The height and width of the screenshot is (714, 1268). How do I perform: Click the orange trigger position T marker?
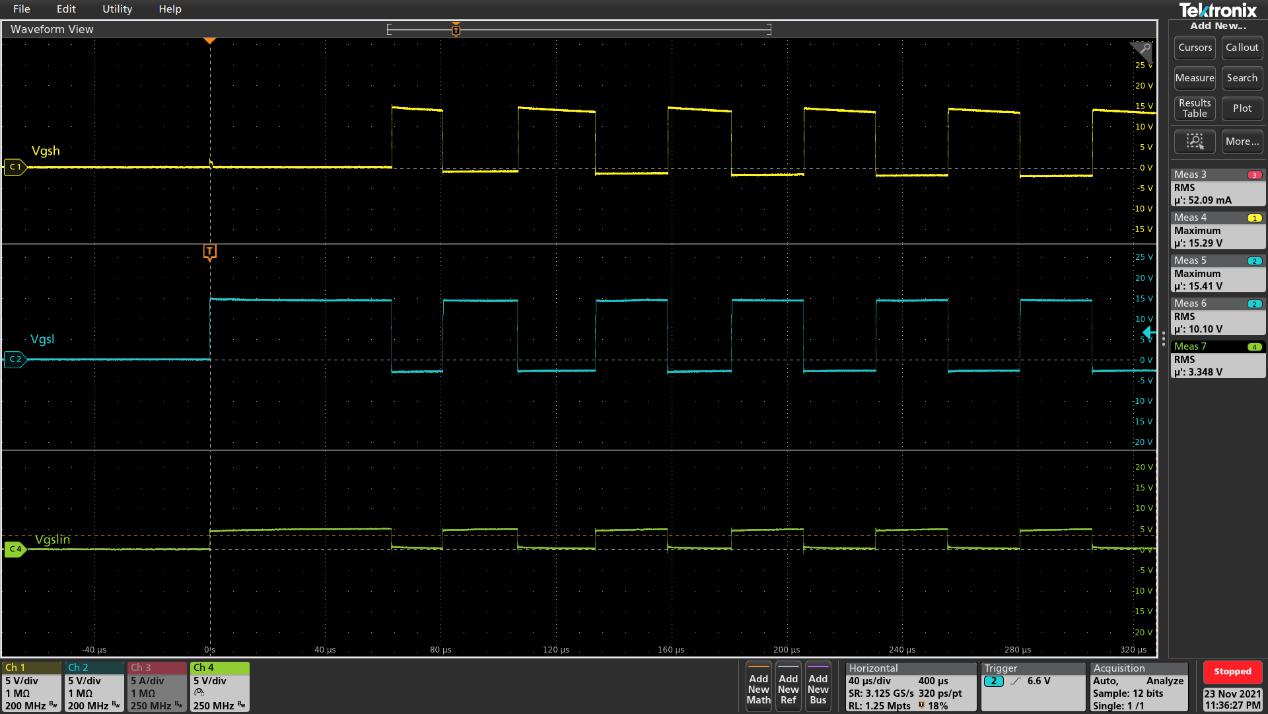(209, 252)
